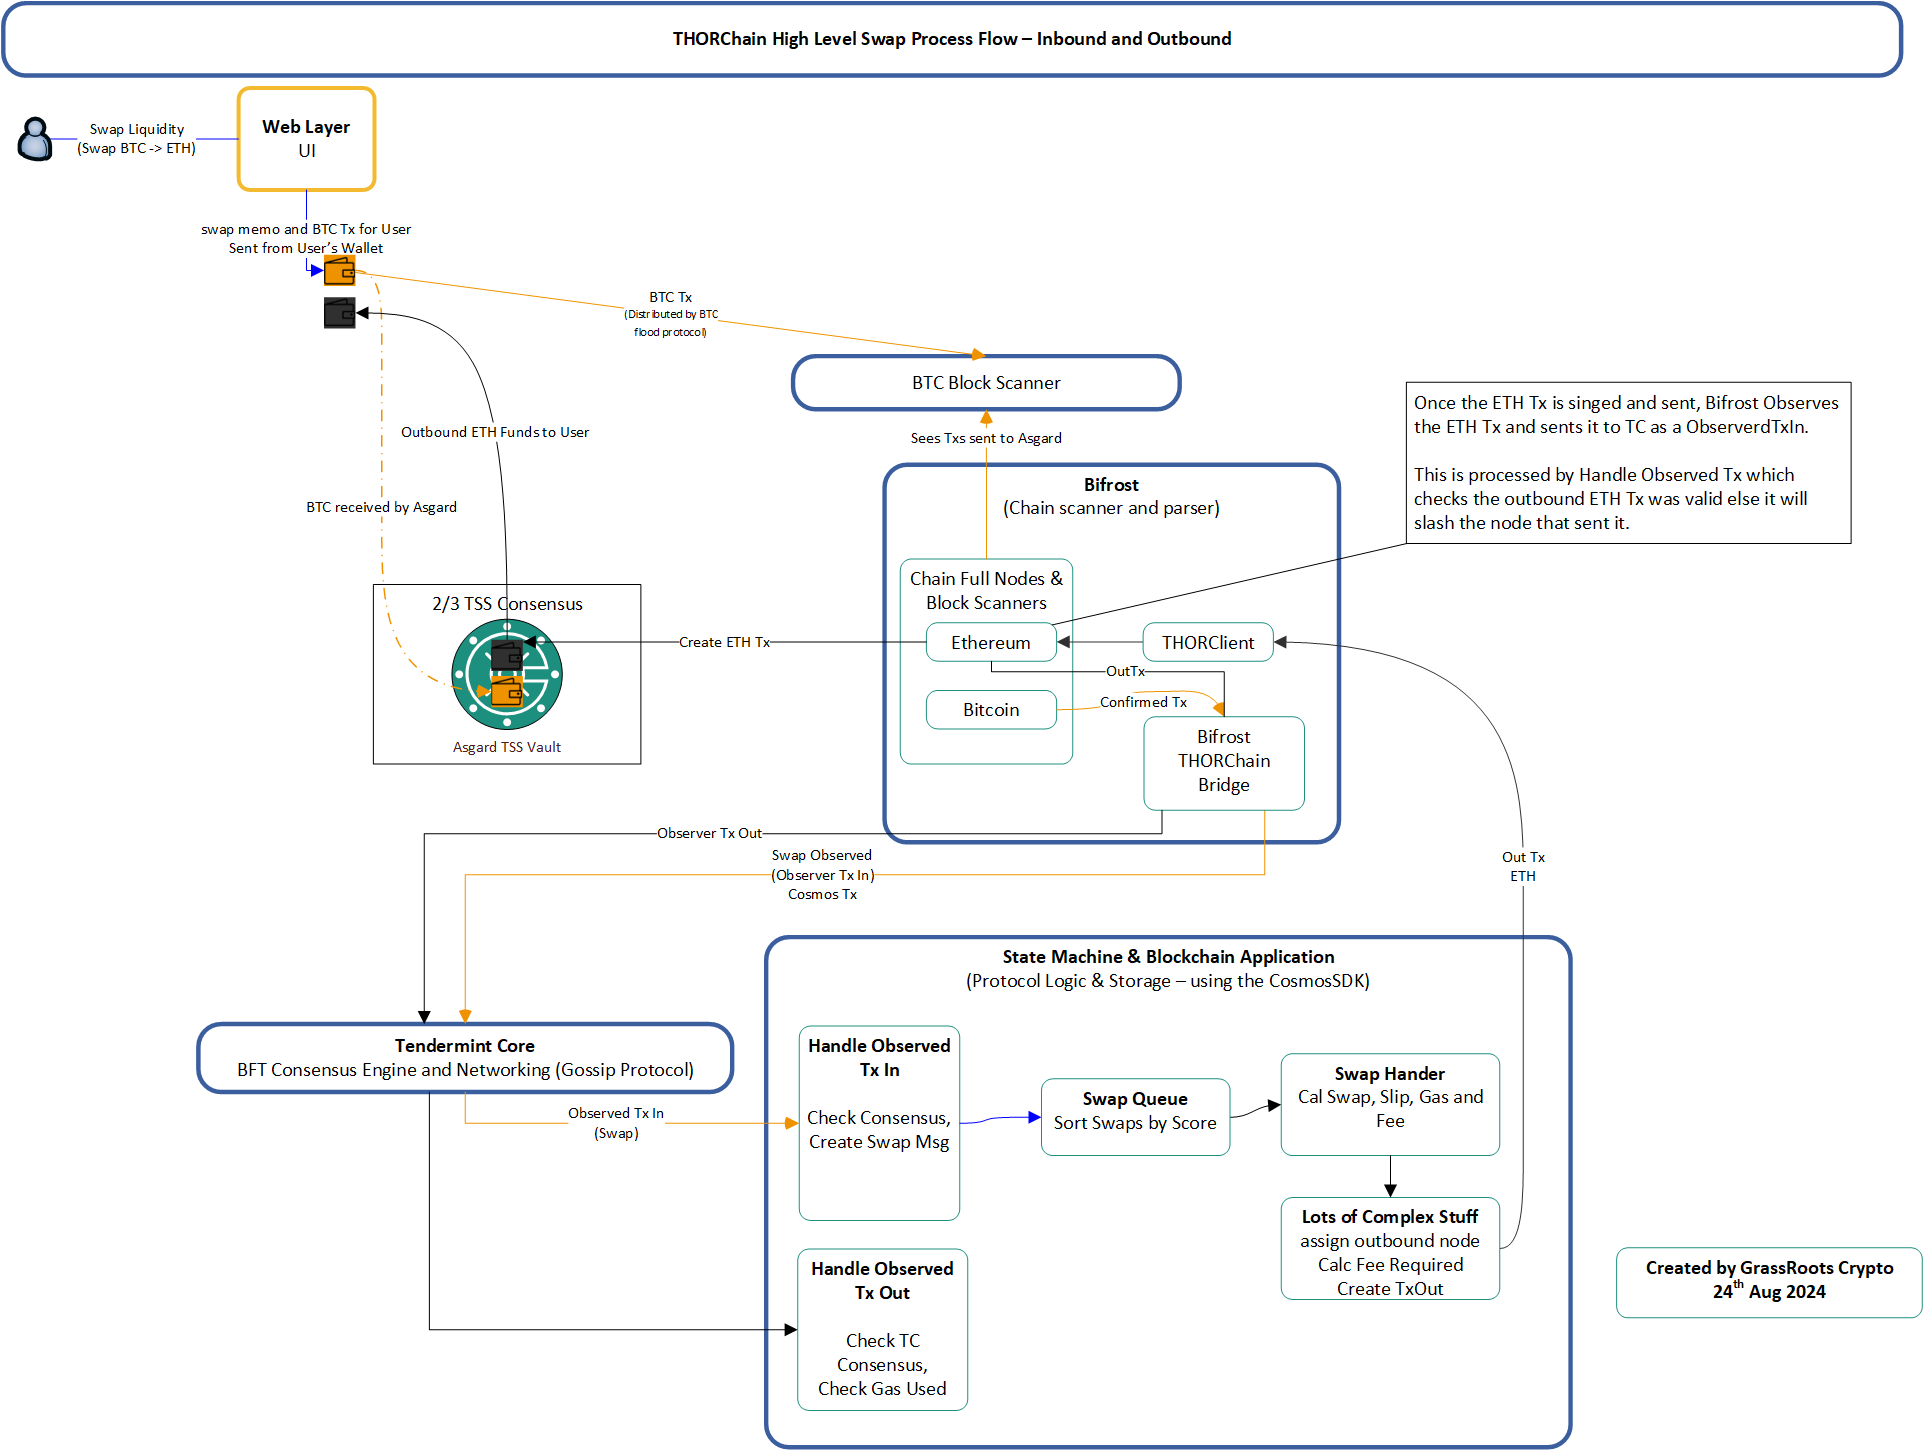Select the Tendermint Core box

pyautogui.click(x=465, y=1058)
